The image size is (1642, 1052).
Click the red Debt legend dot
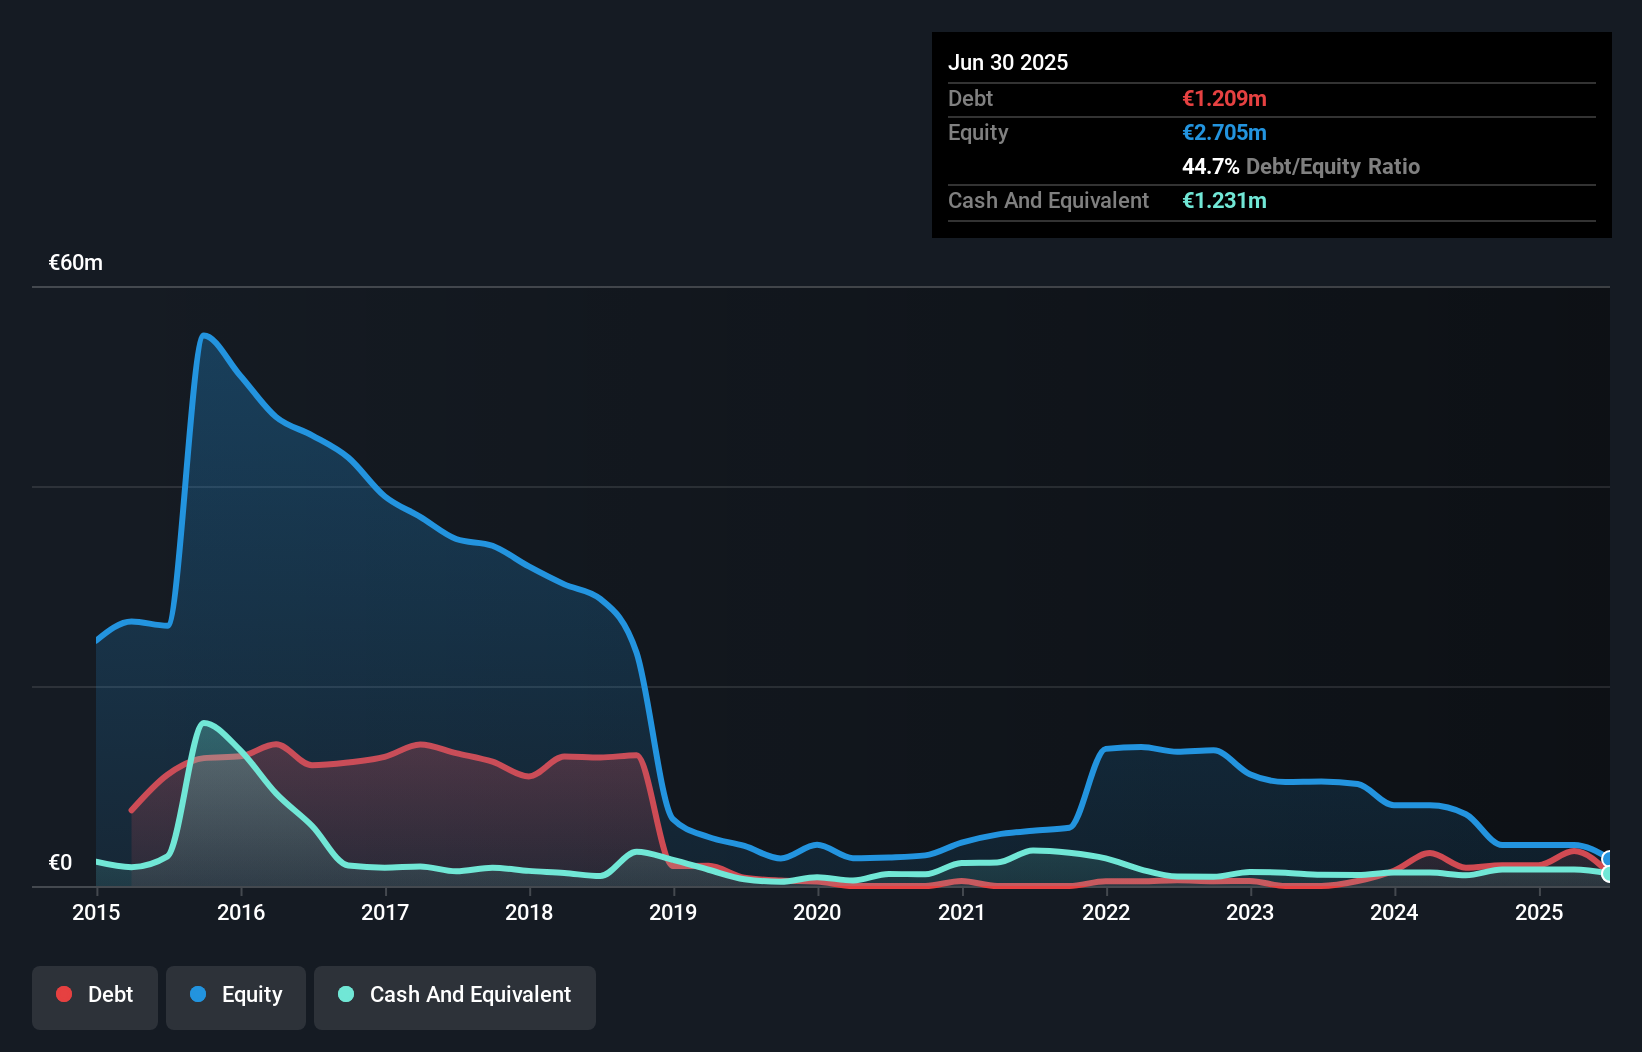(x=64, y=994)
